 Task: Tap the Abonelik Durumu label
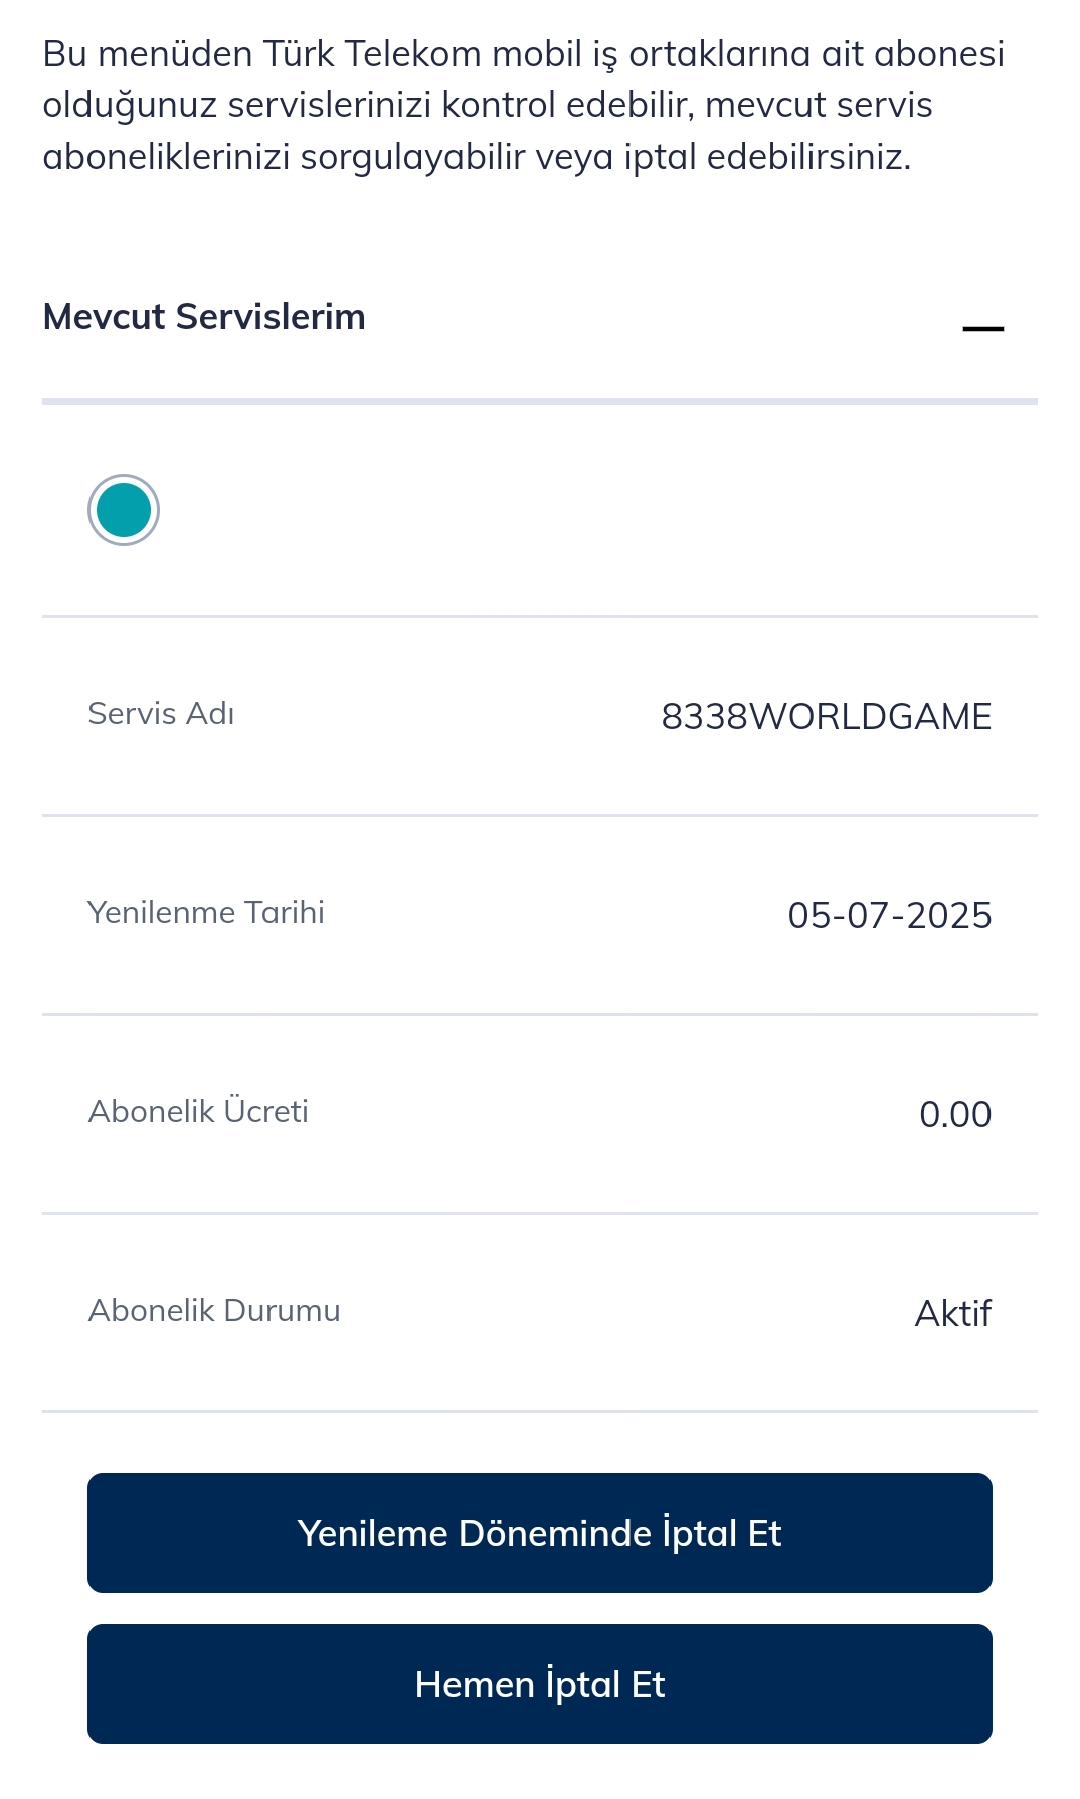pyautogui.click(x=214, y=1311)
